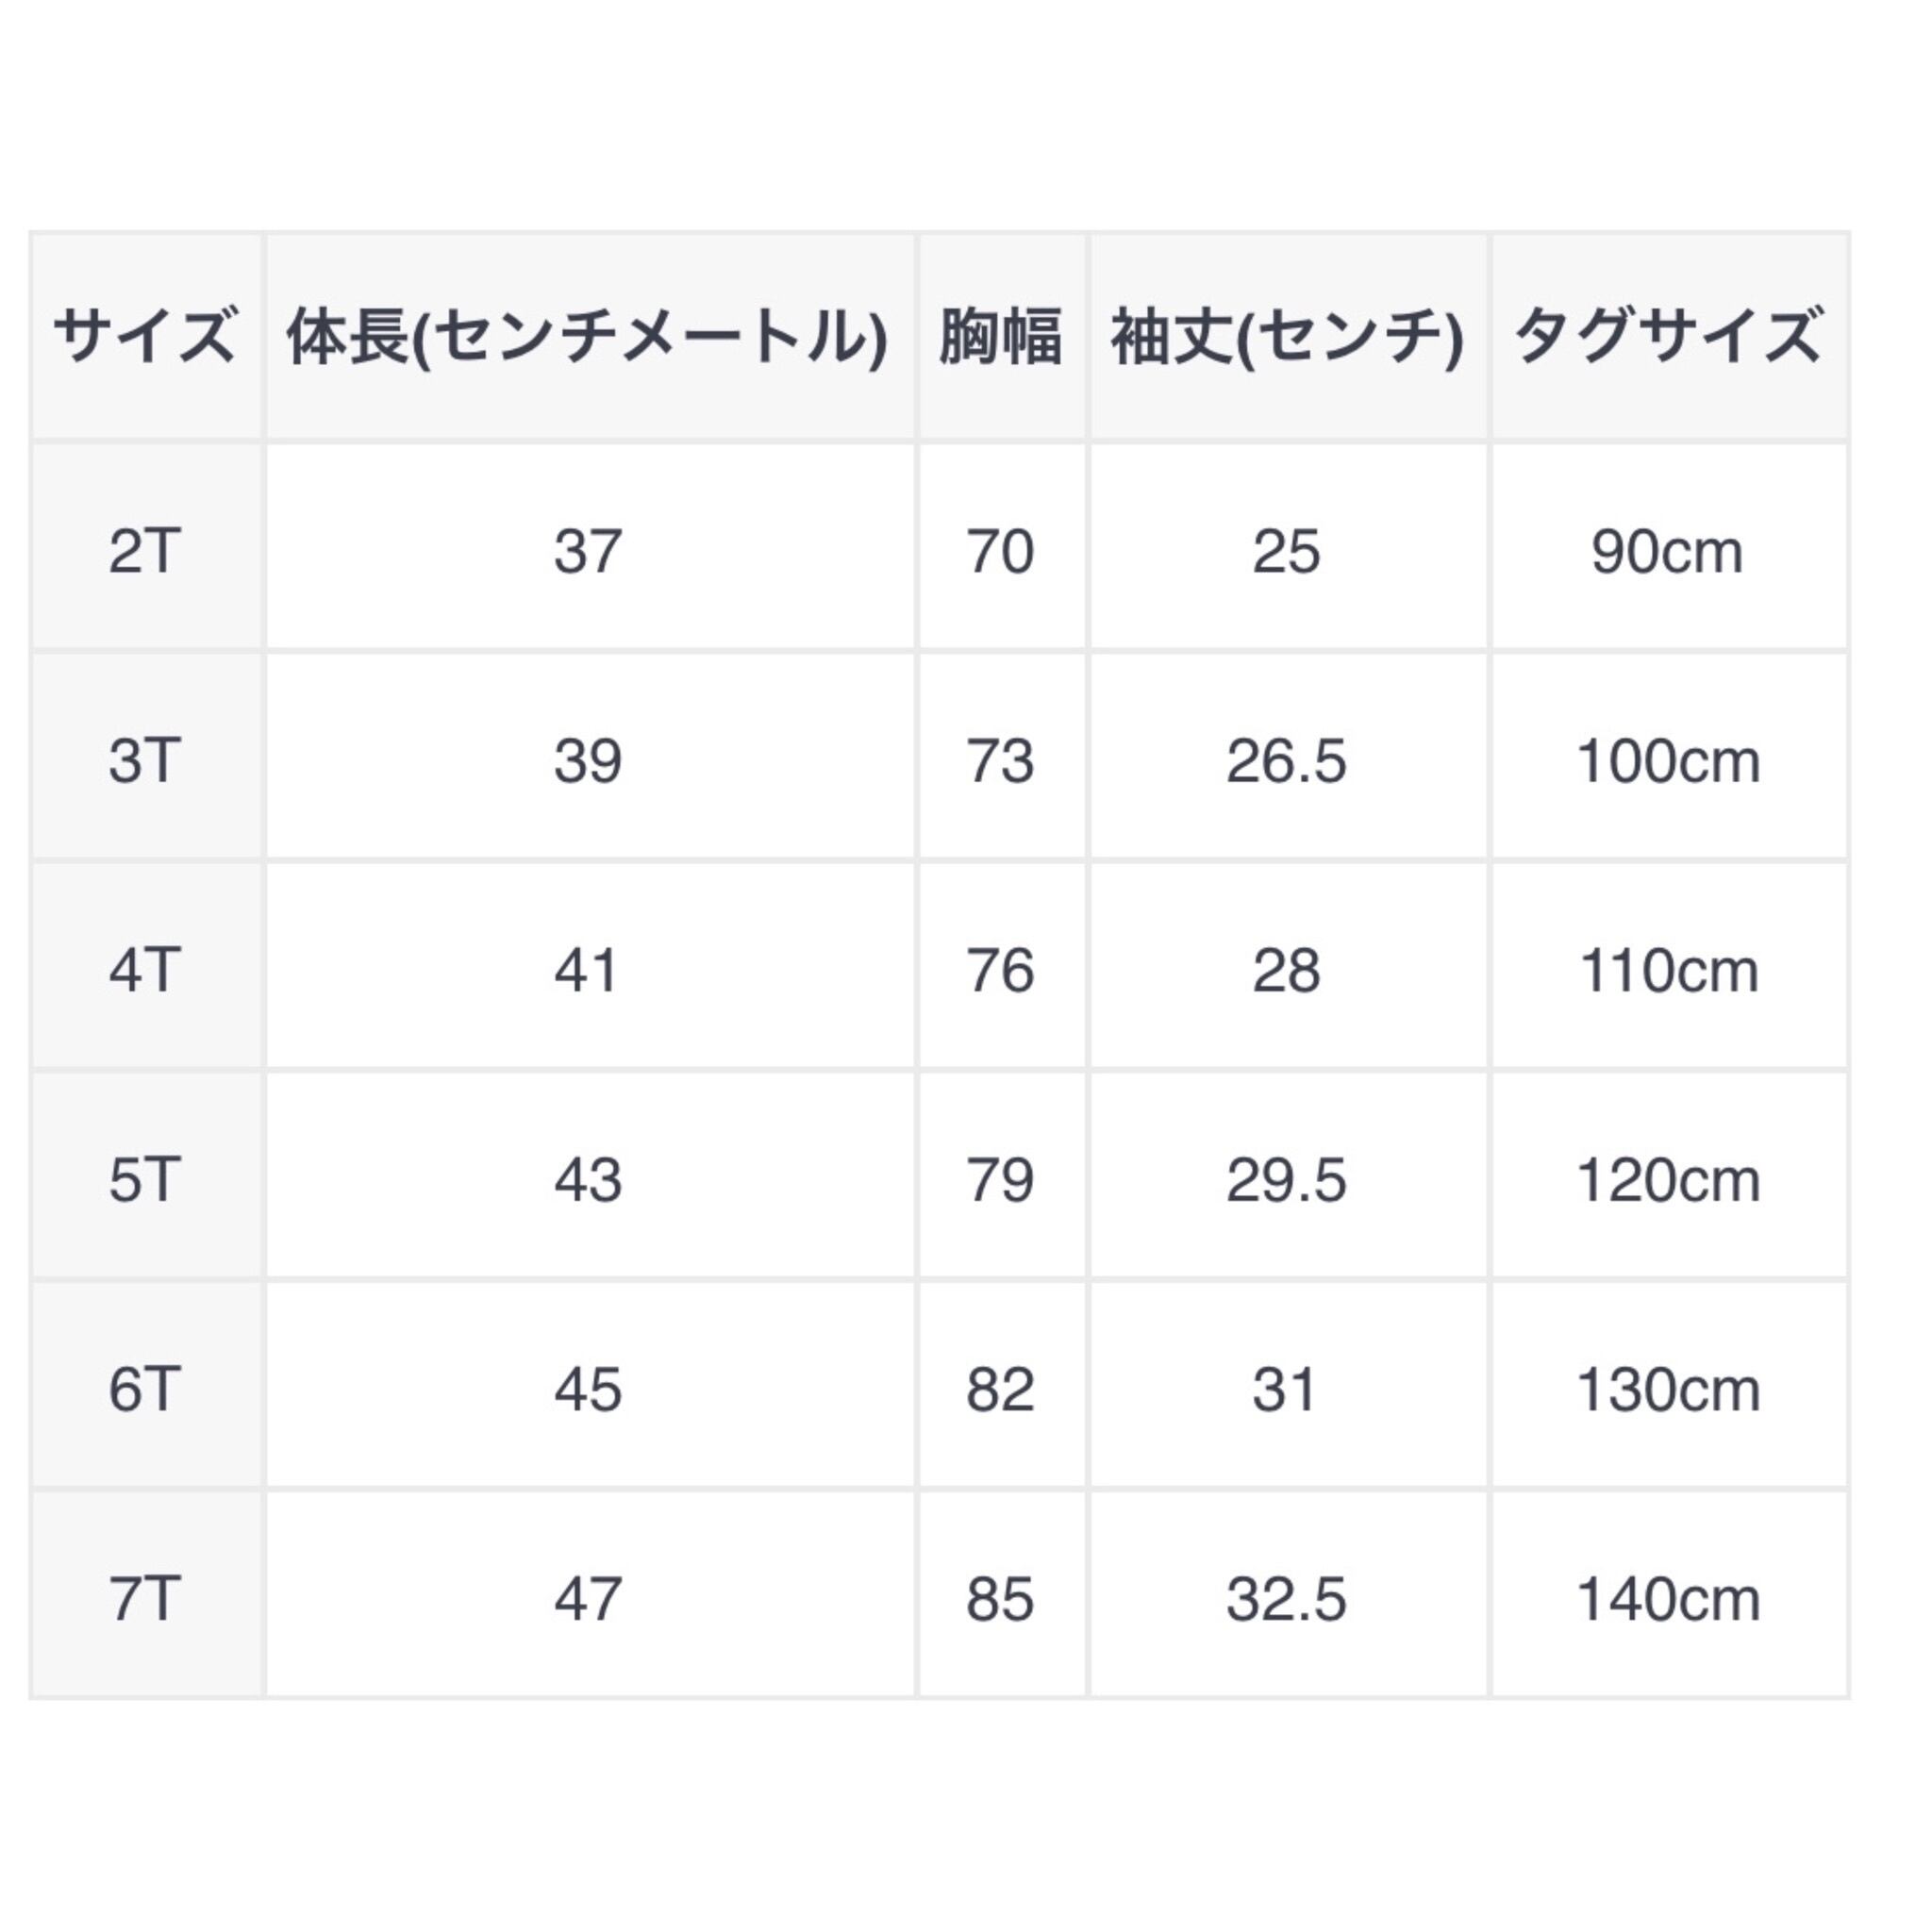
Task: Click the 3T size row label
Action: 146,760
